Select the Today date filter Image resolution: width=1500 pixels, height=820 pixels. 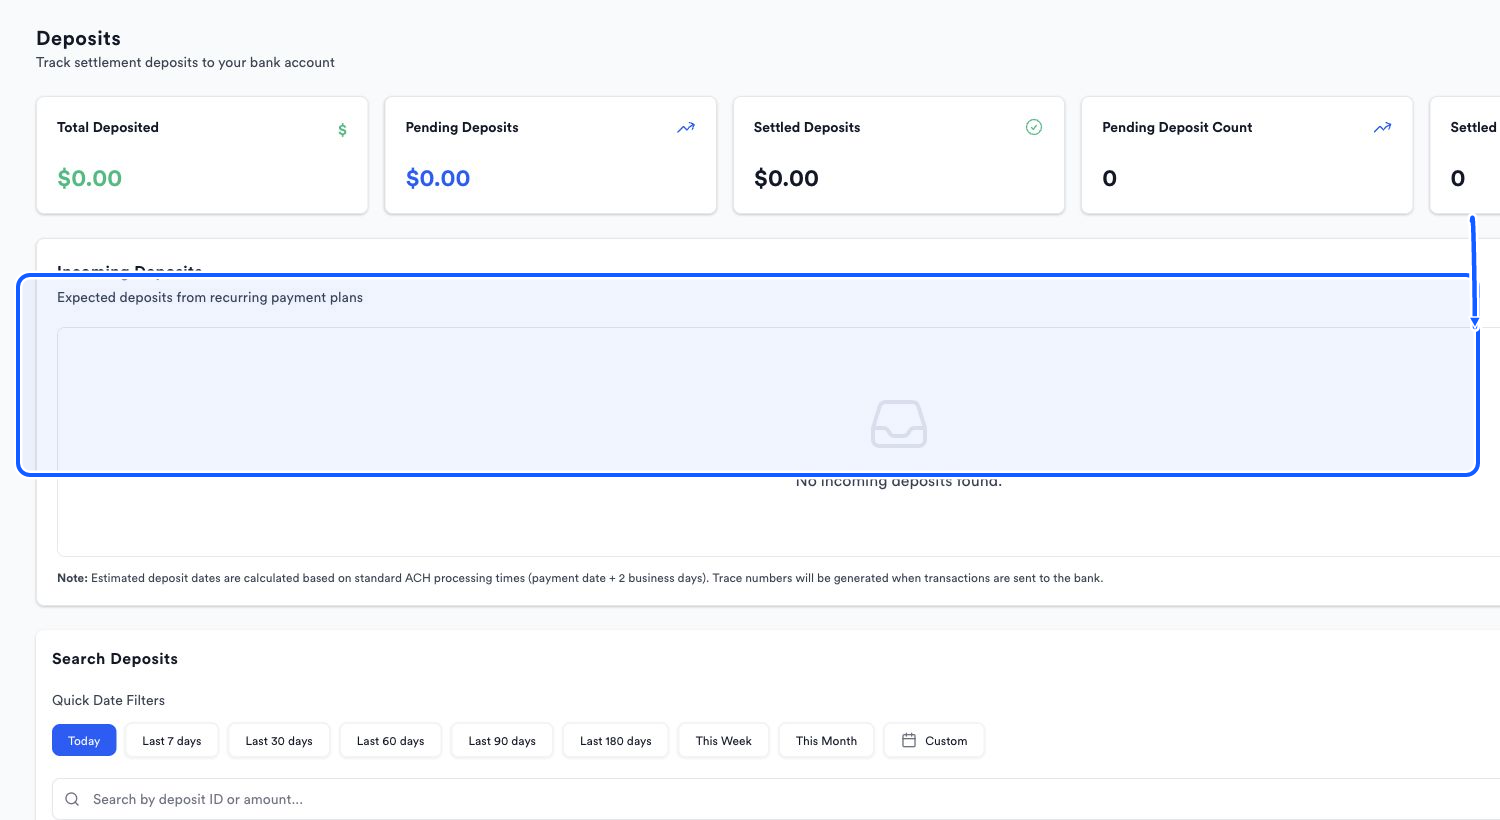tap(84, 741)
